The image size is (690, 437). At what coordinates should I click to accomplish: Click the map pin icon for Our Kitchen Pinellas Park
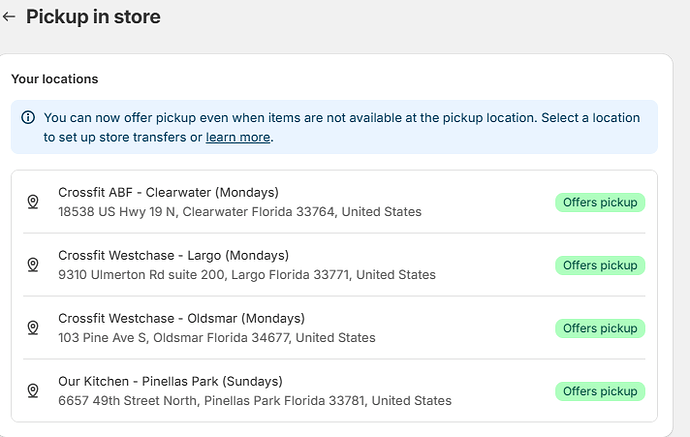tap(33, 391)
